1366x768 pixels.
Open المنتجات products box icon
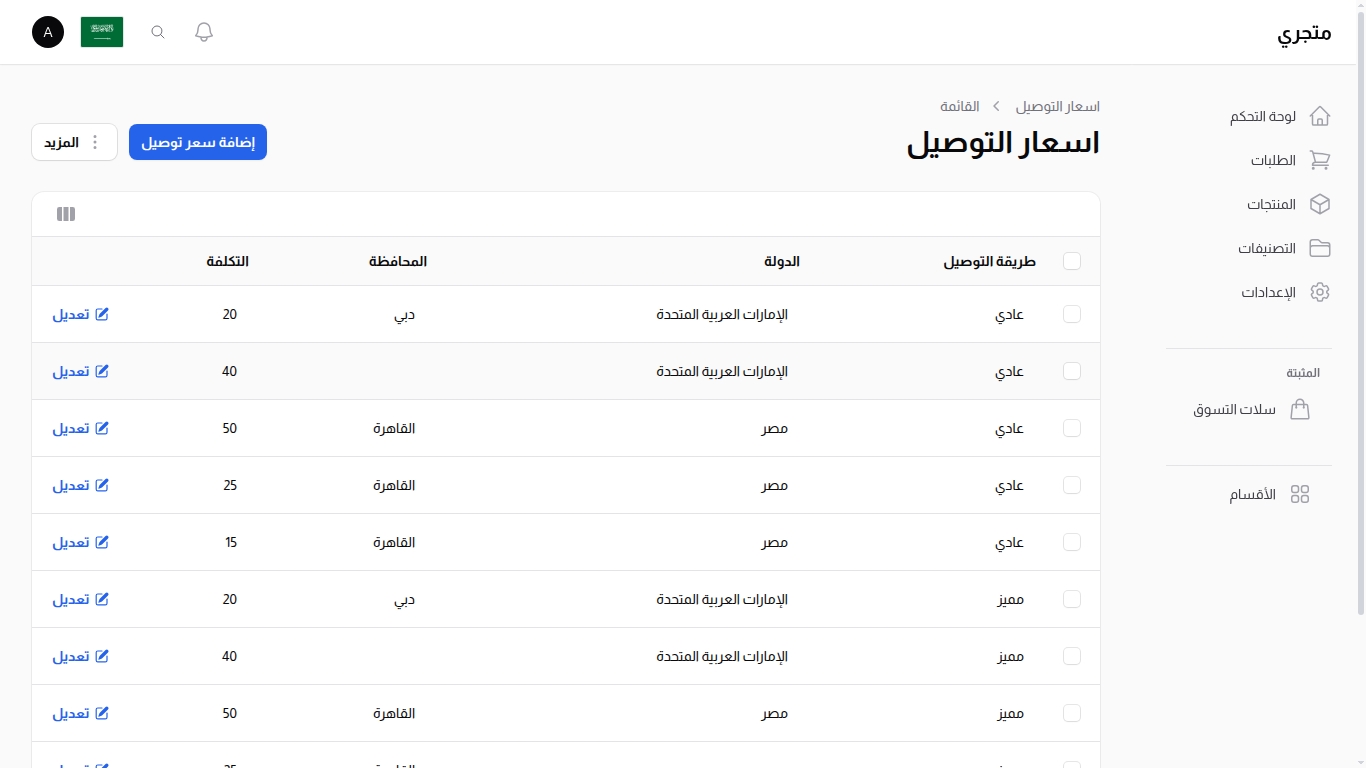1320,204
